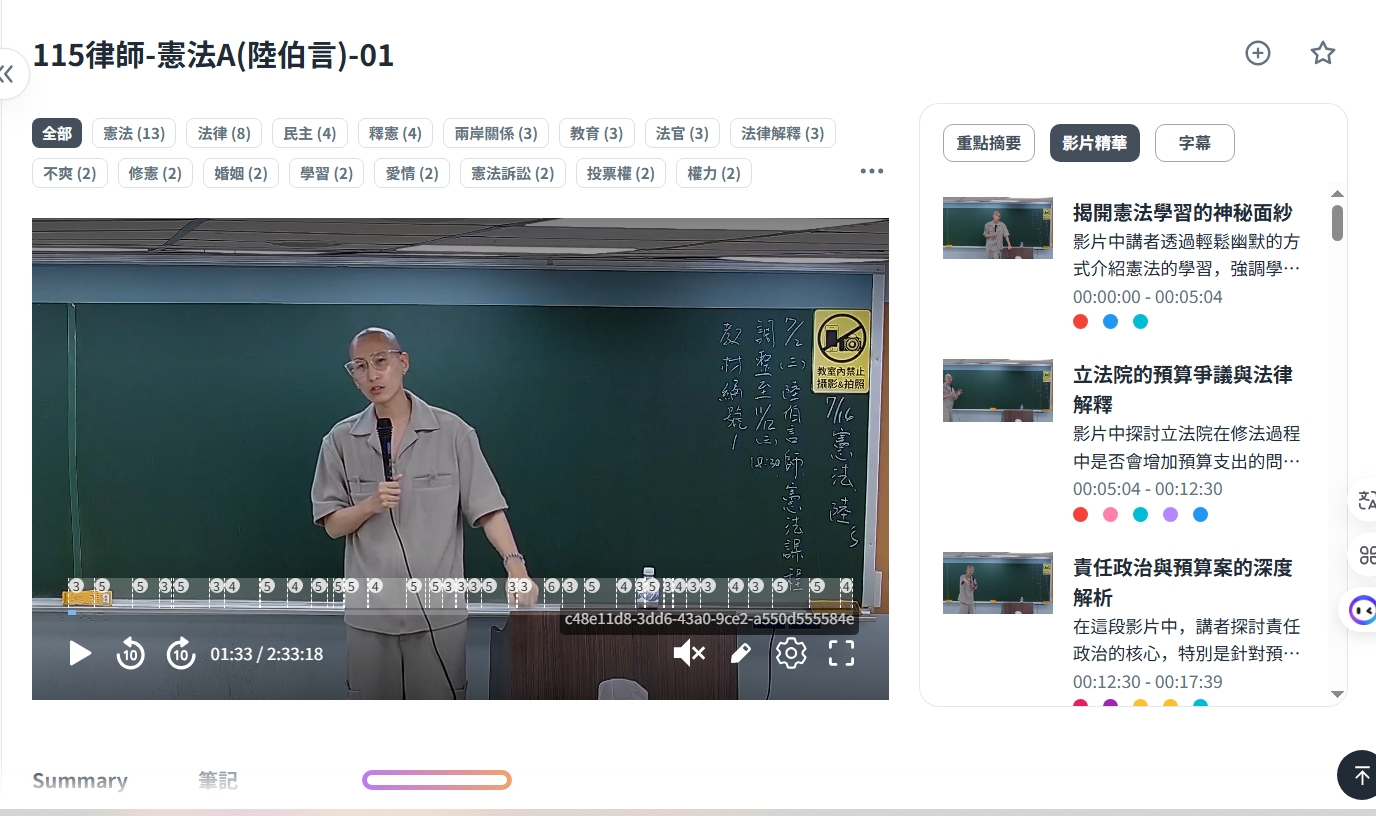Filter by 兩岸關係 (3) tag
1376x816 pixels.
[x=496, y=133]
